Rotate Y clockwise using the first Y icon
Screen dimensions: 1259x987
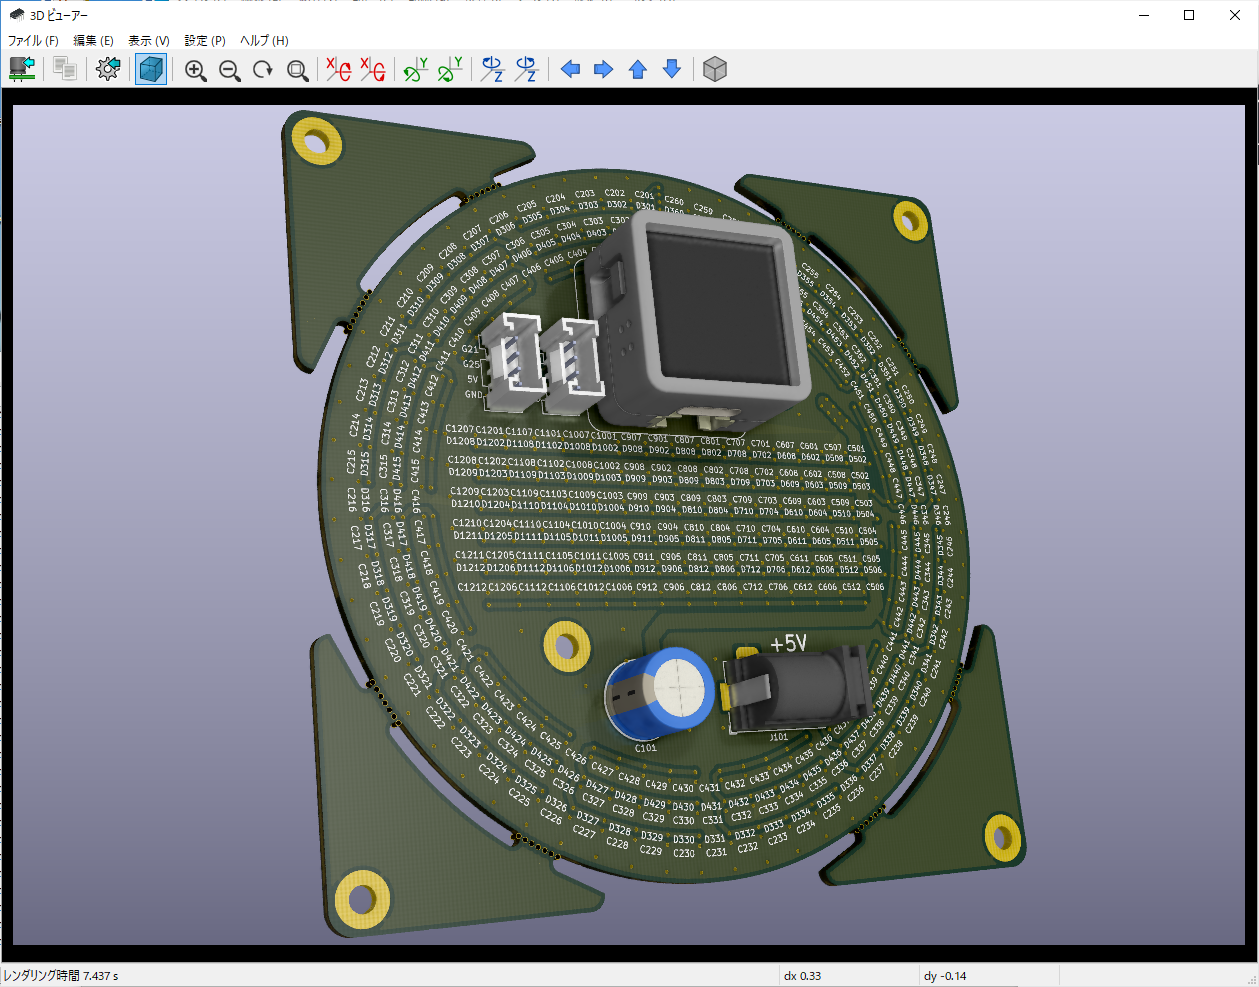tap(416, 69)
